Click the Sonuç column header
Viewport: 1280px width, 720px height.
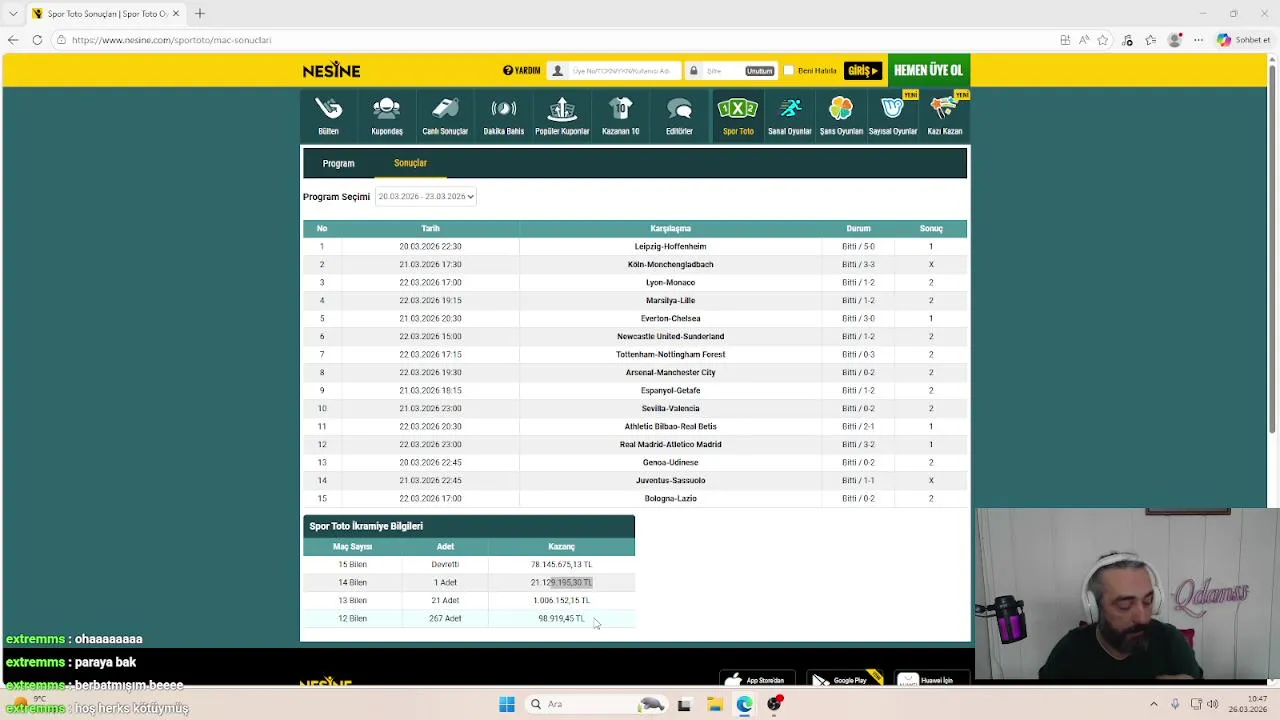click(x=931, y=228)
